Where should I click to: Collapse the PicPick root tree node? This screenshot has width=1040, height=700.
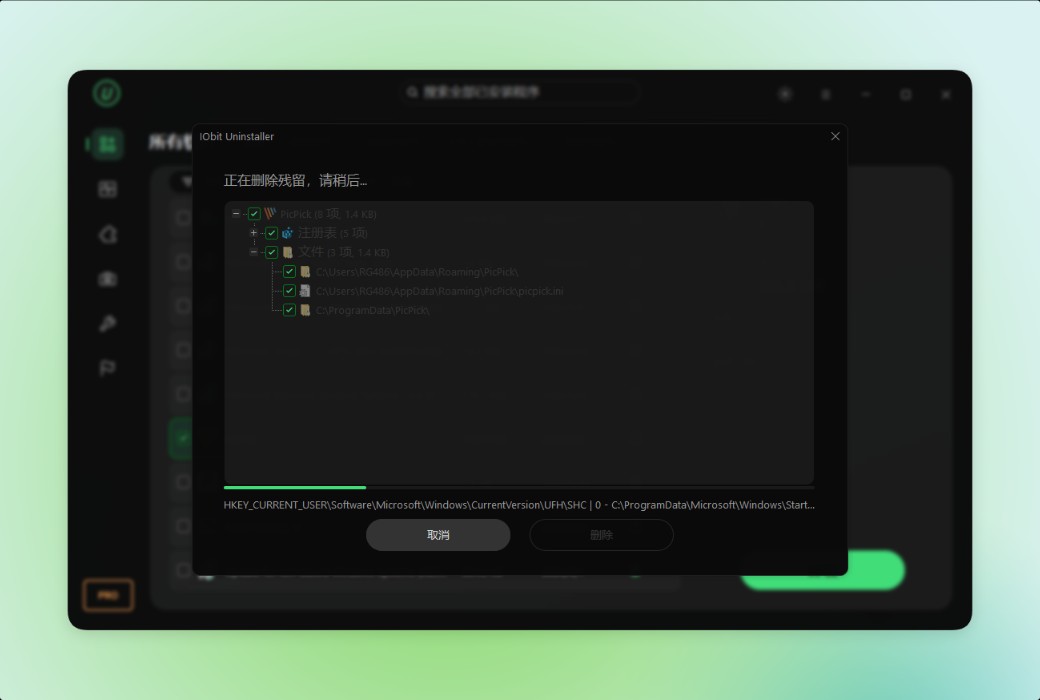(x=236, y=214)
